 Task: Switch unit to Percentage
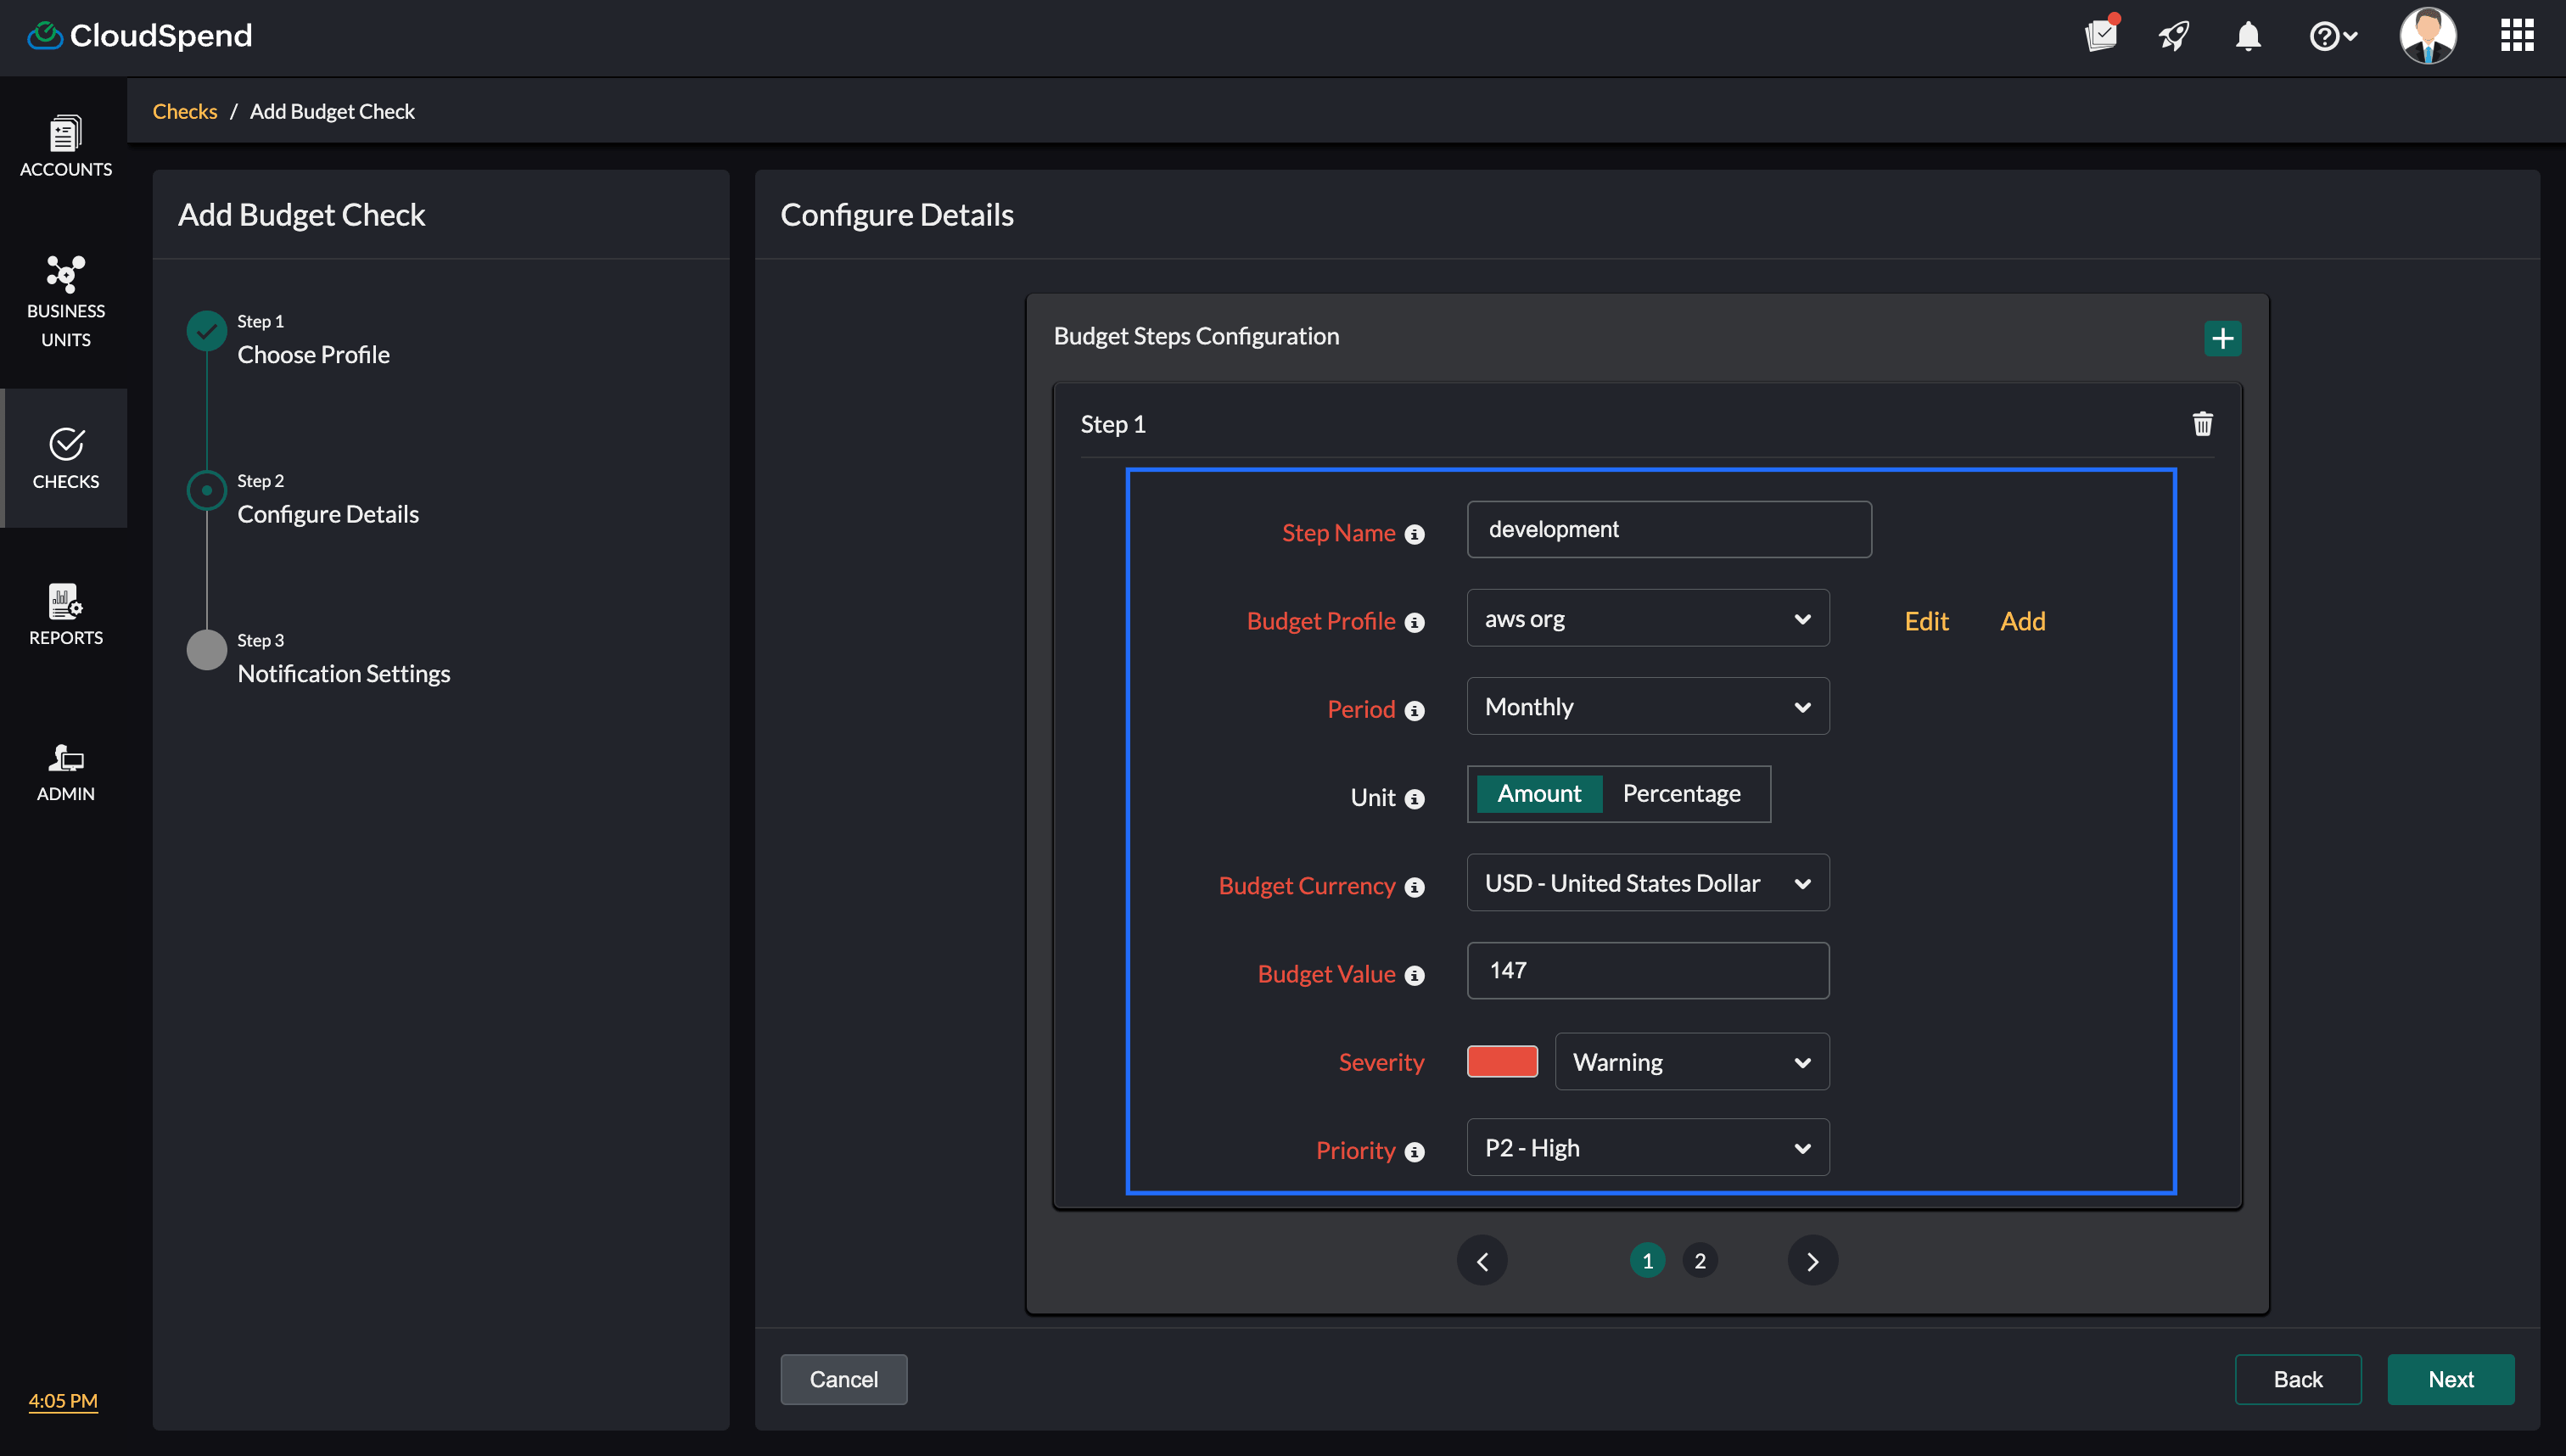pos(1681,794)
